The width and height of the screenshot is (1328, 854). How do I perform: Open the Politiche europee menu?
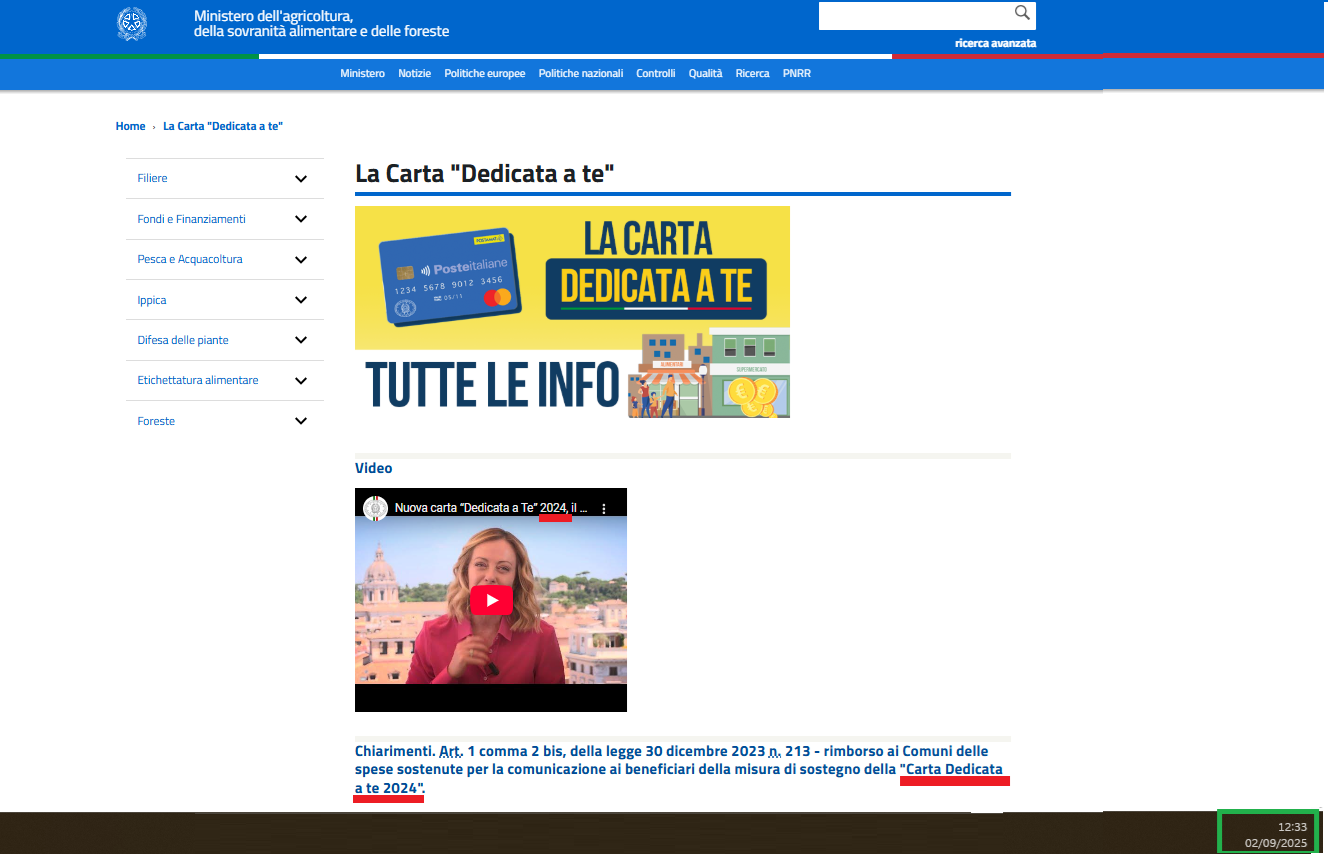tap(485, 73)
